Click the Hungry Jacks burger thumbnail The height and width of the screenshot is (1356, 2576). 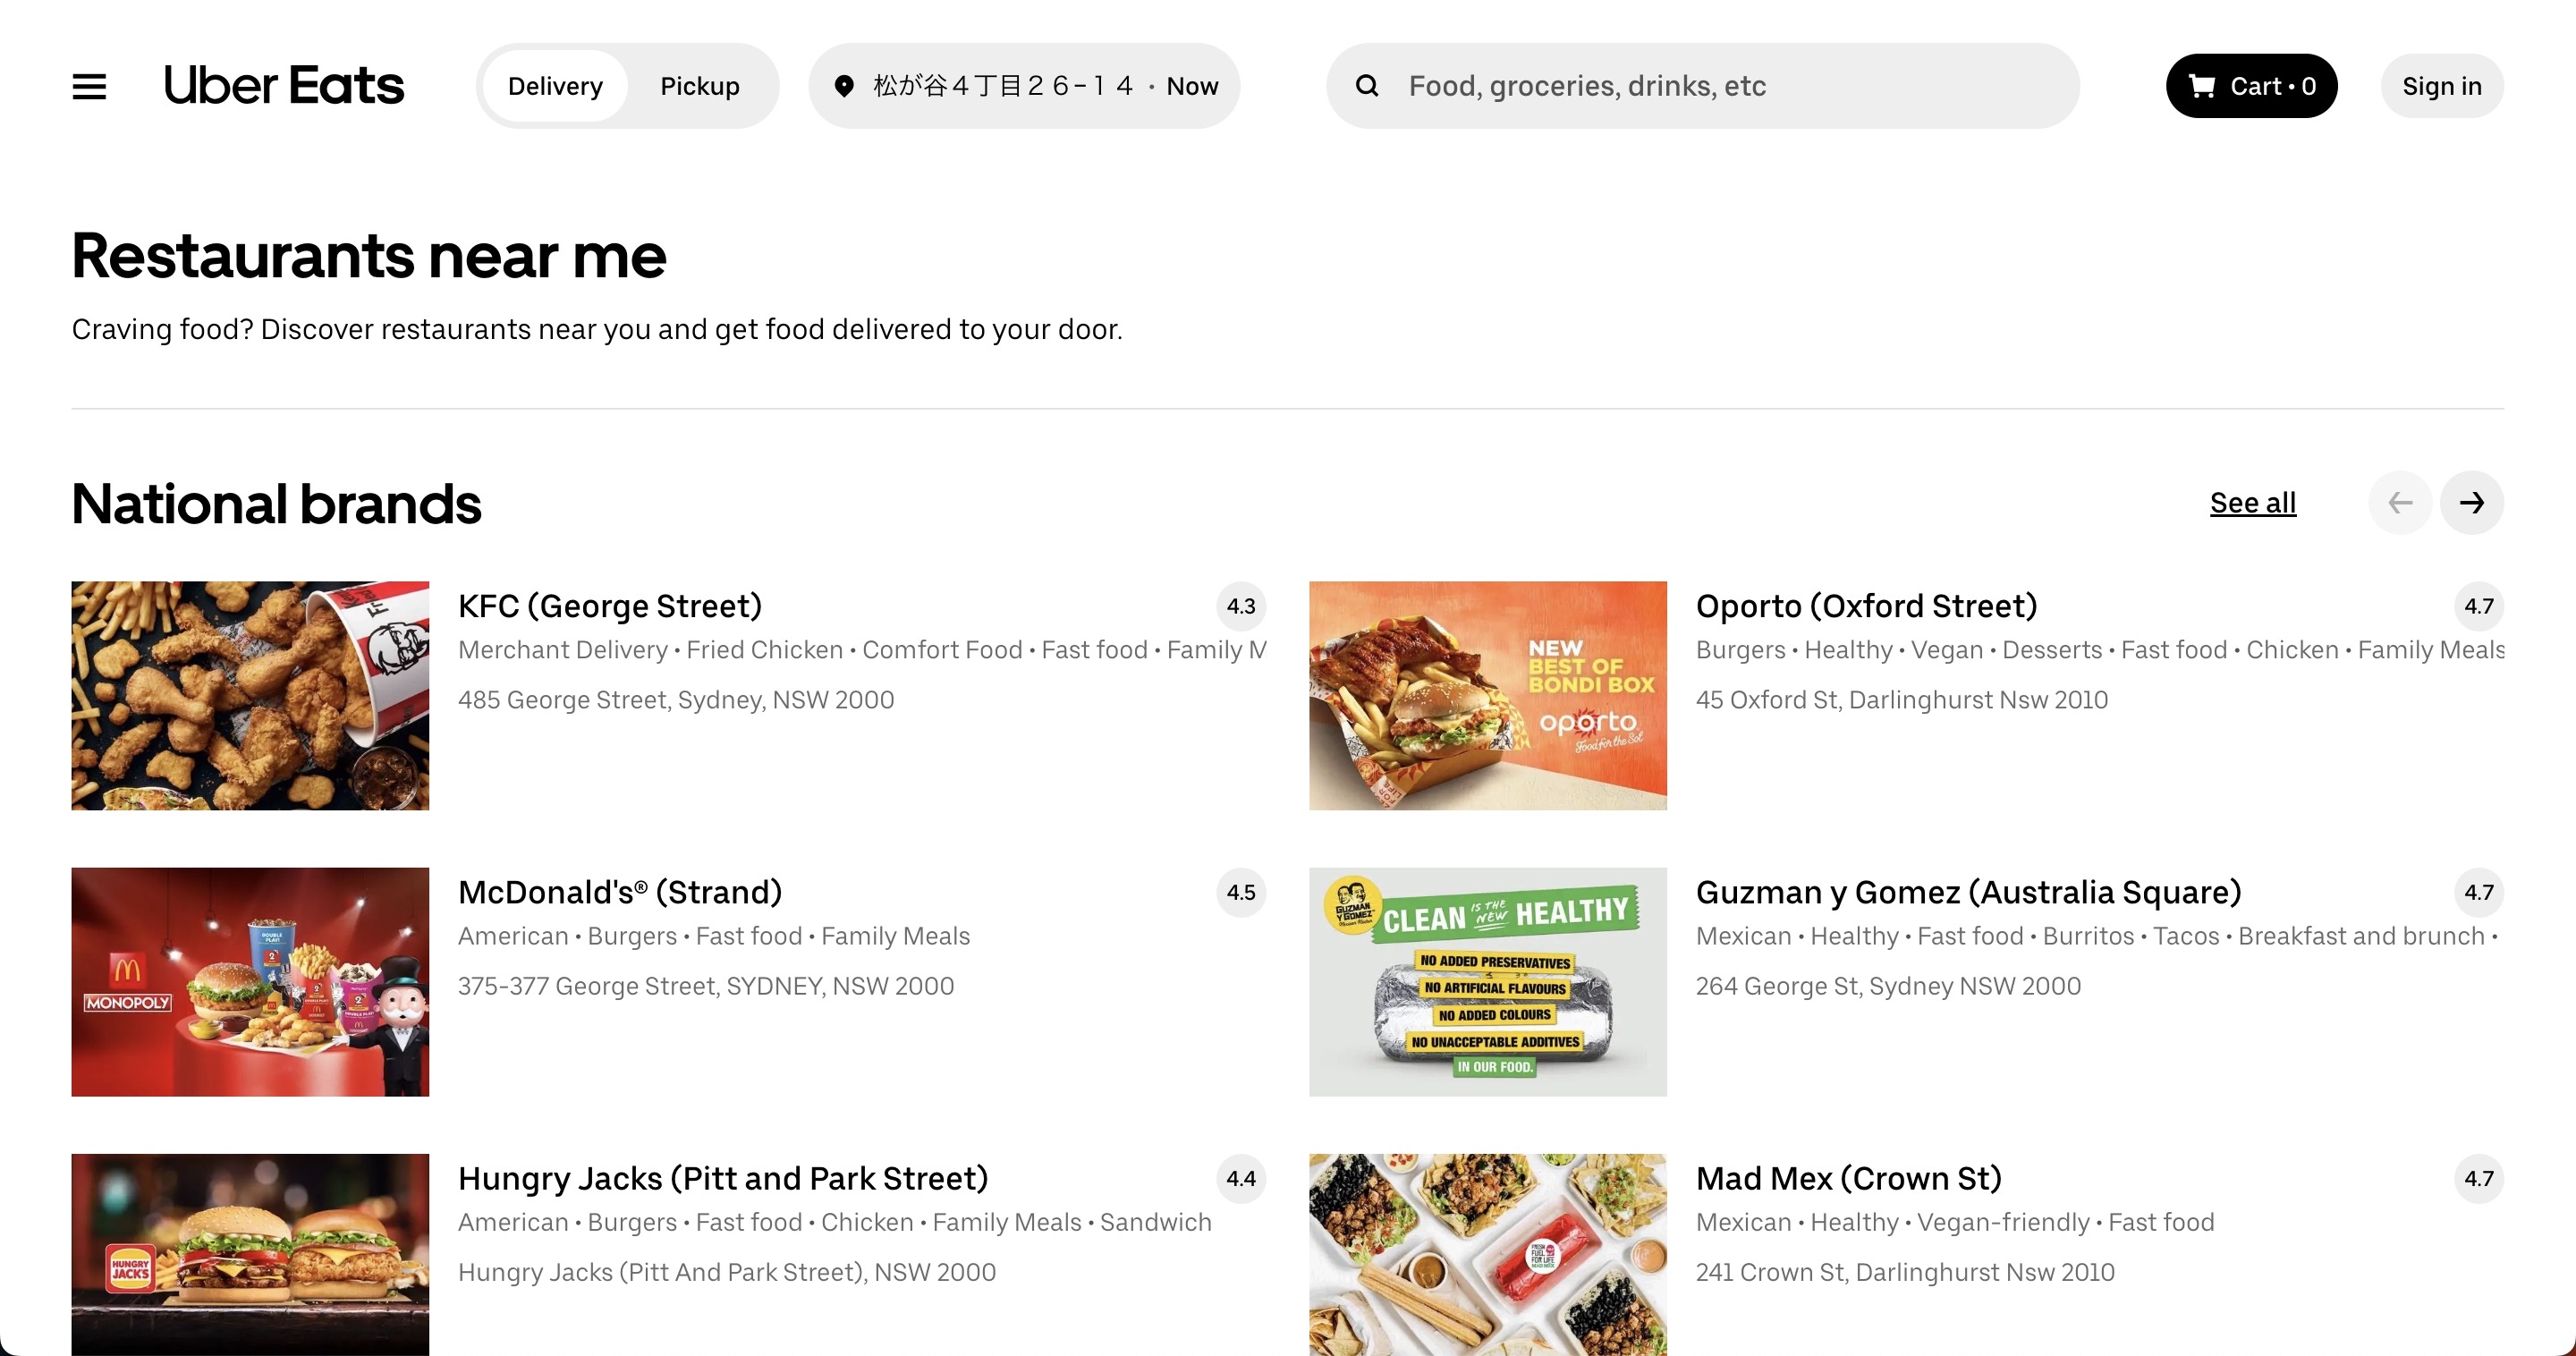coord(250,1254)
